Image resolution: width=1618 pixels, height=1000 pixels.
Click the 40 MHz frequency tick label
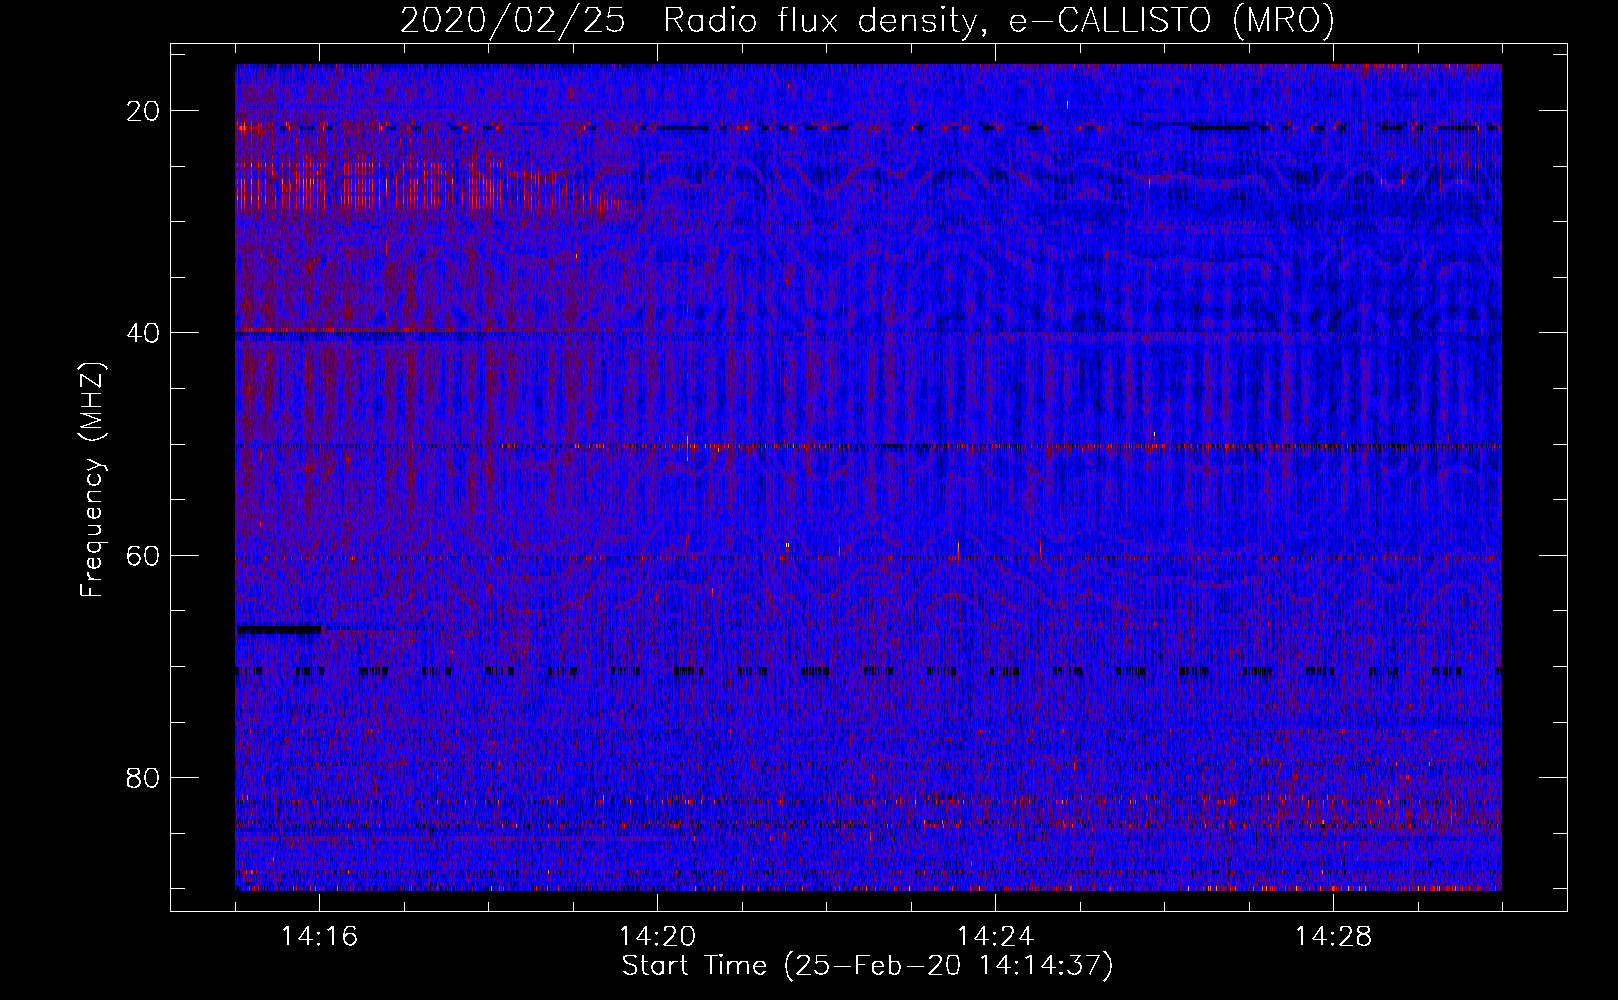[x=144, y=332]
